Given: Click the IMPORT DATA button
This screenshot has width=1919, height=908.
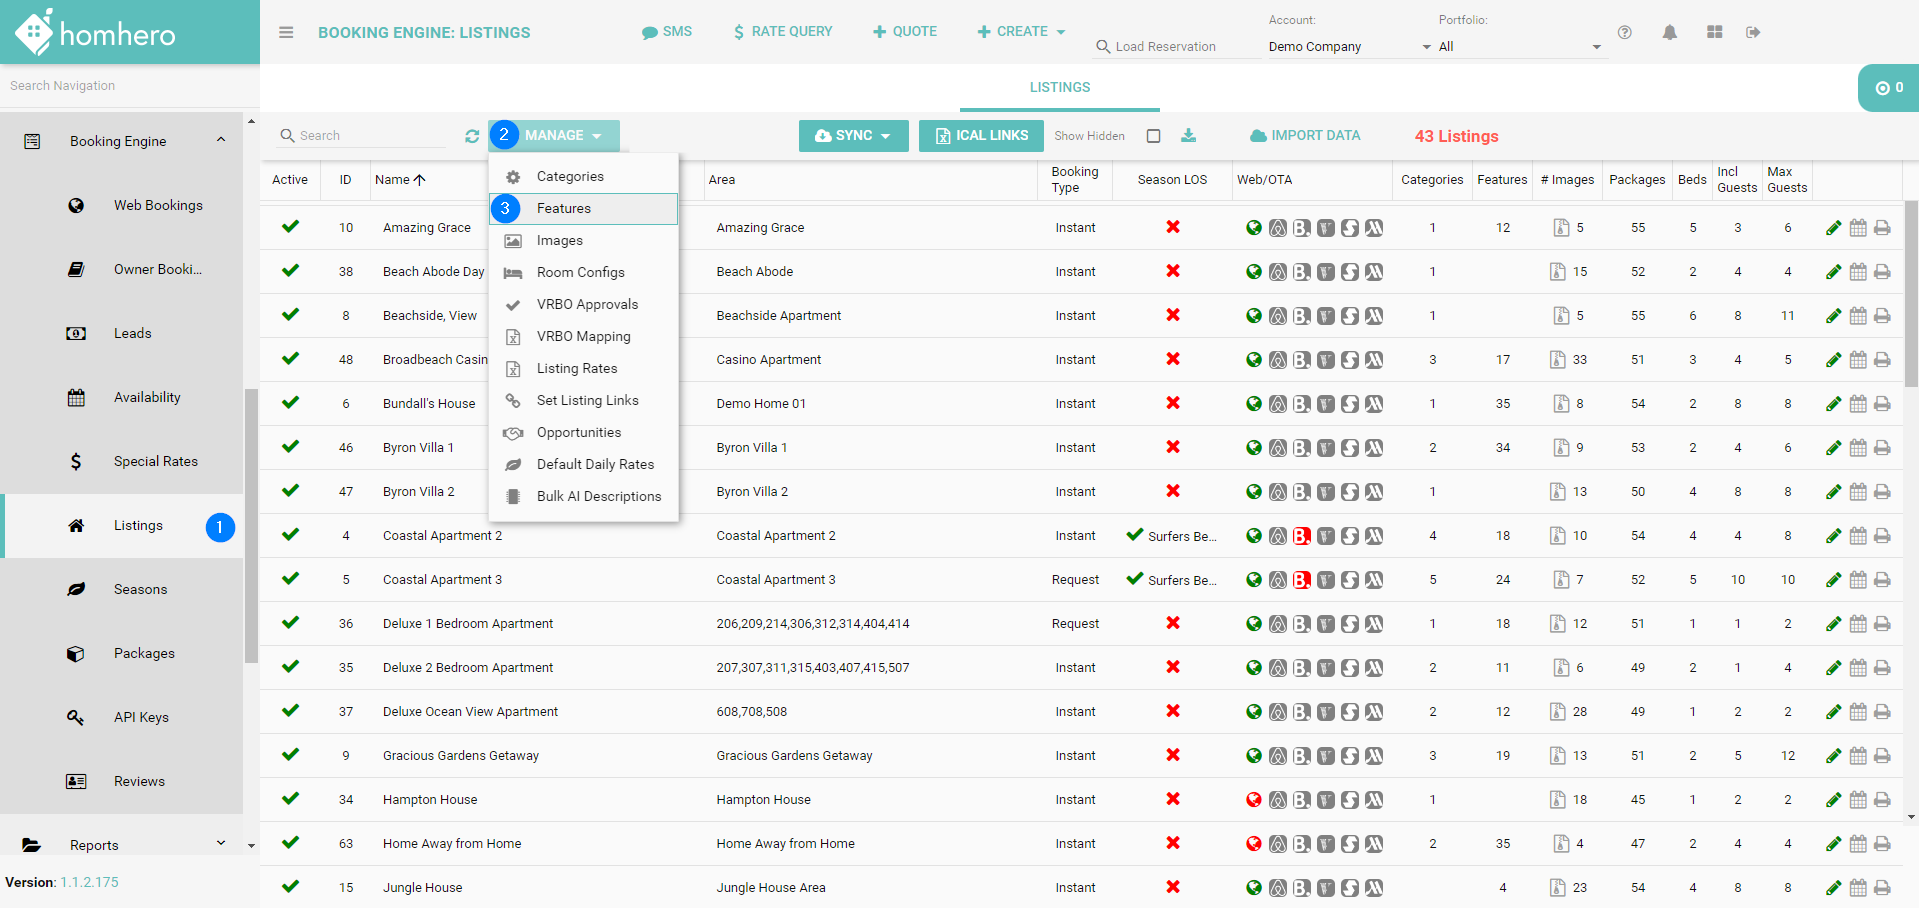Looking at the screenshot, I should 1304,136.
